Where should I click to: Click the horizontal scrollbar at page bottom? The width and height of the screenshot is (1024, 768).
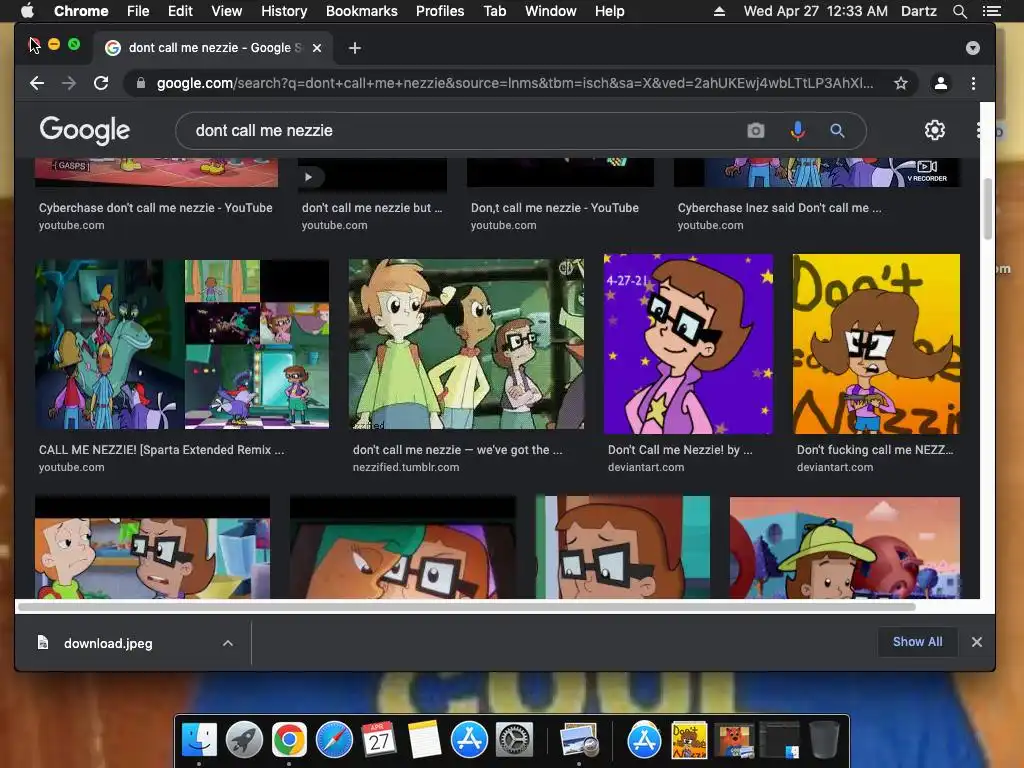click(467, 607)
